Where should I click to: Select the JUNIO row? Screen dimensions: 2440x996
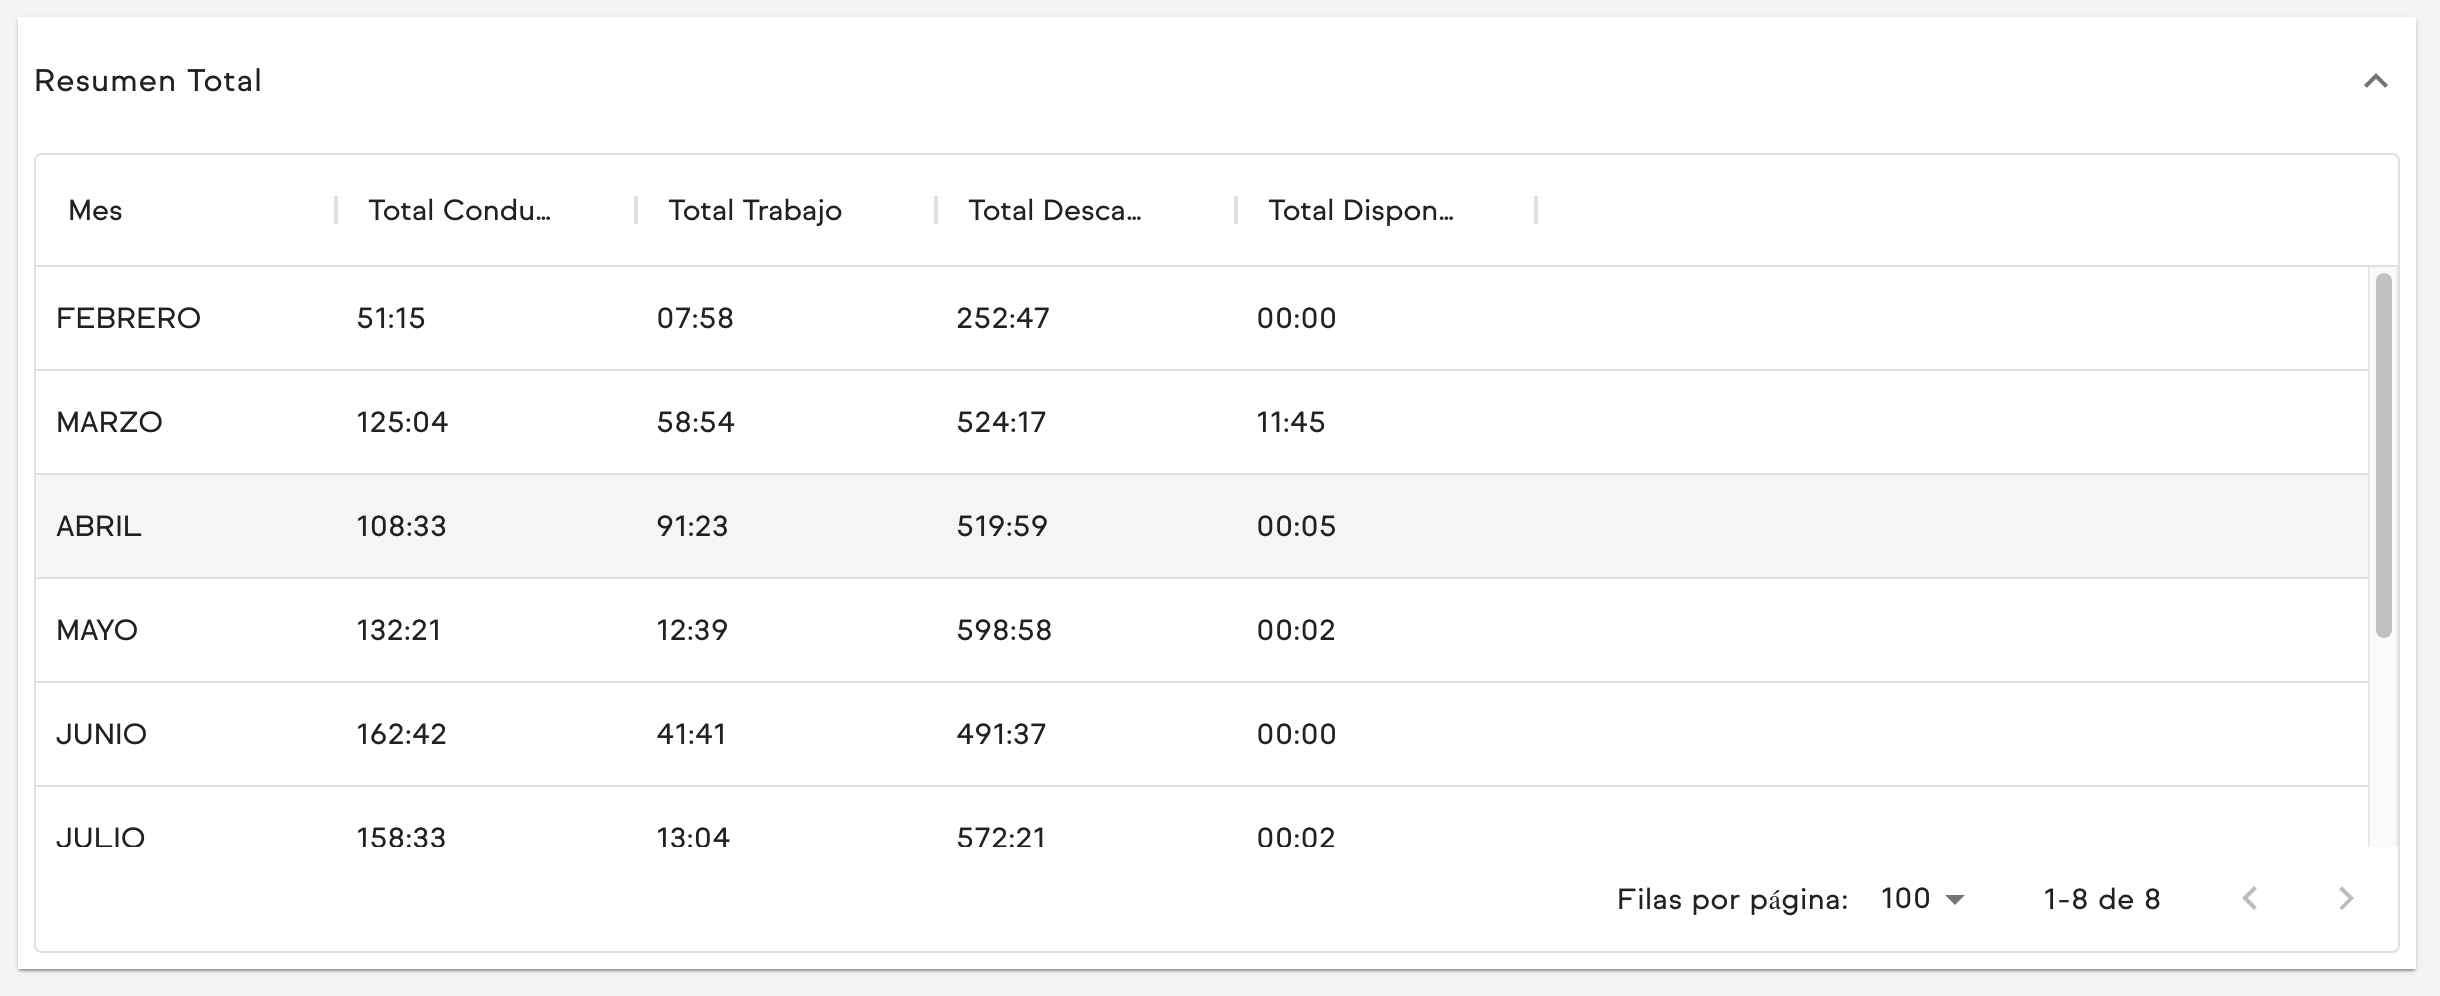101,734
